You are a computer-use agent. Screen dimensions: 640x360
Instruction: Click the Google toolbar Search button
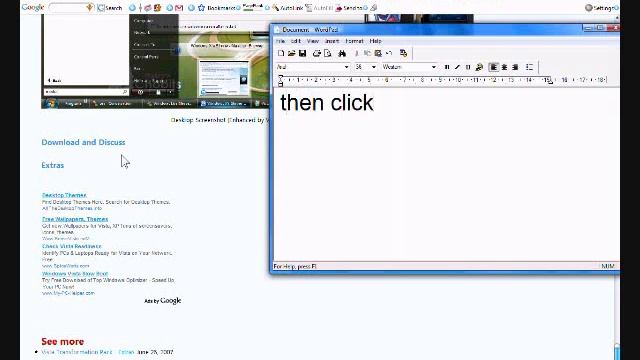[x=110, y=8]
